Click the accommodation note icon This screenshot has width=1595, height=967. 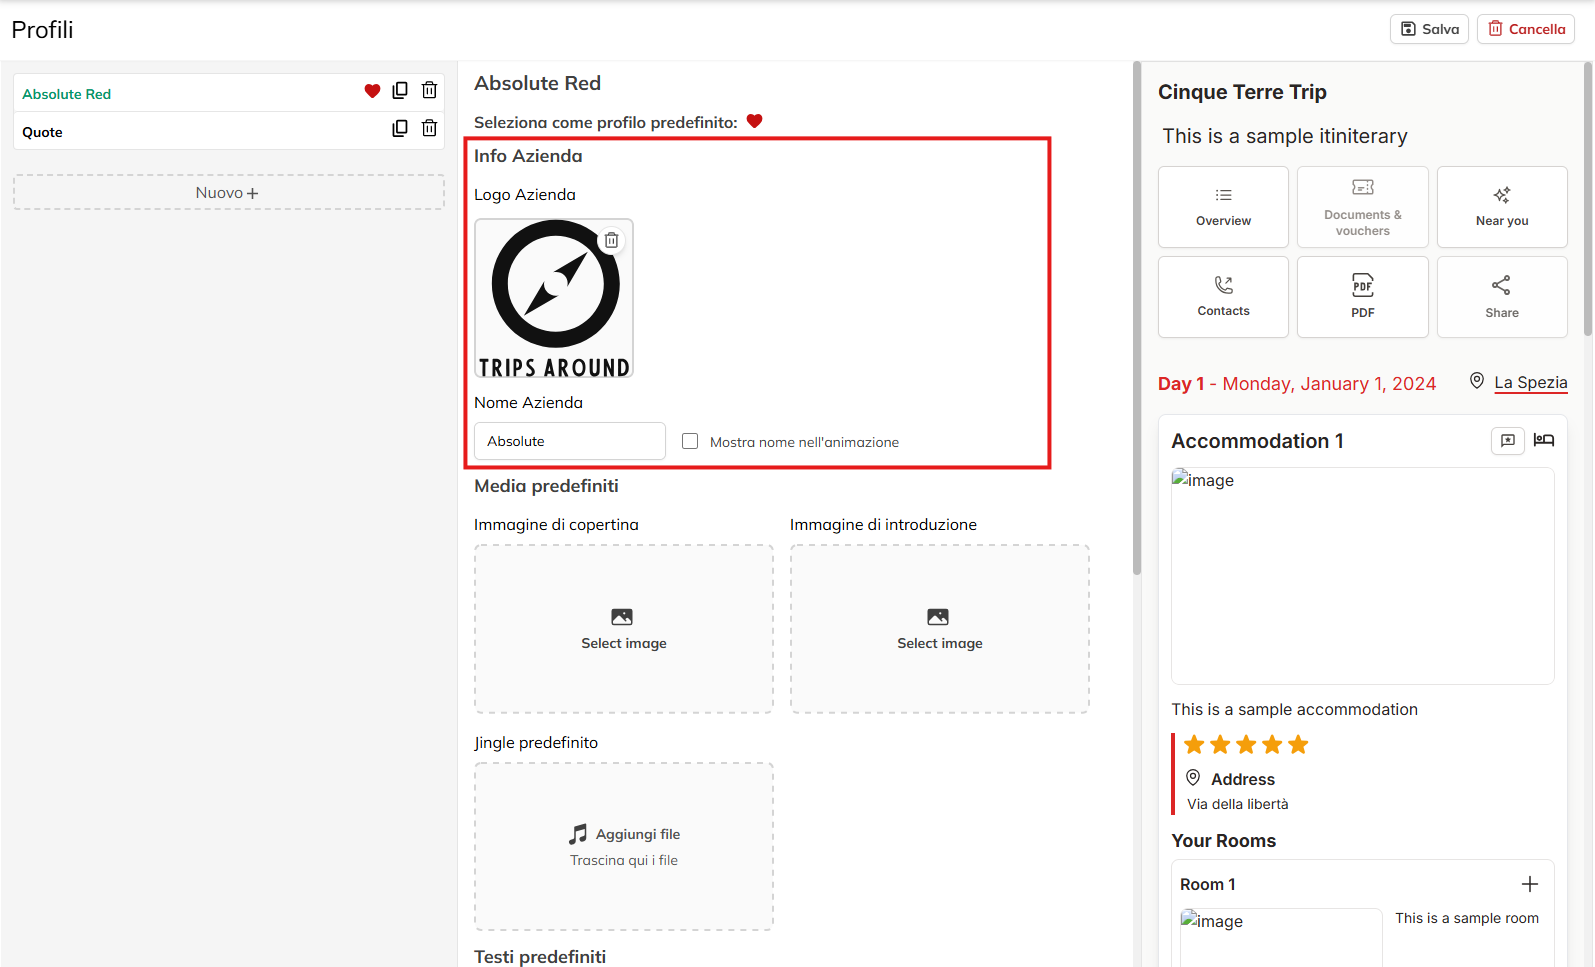[1507, 440]
